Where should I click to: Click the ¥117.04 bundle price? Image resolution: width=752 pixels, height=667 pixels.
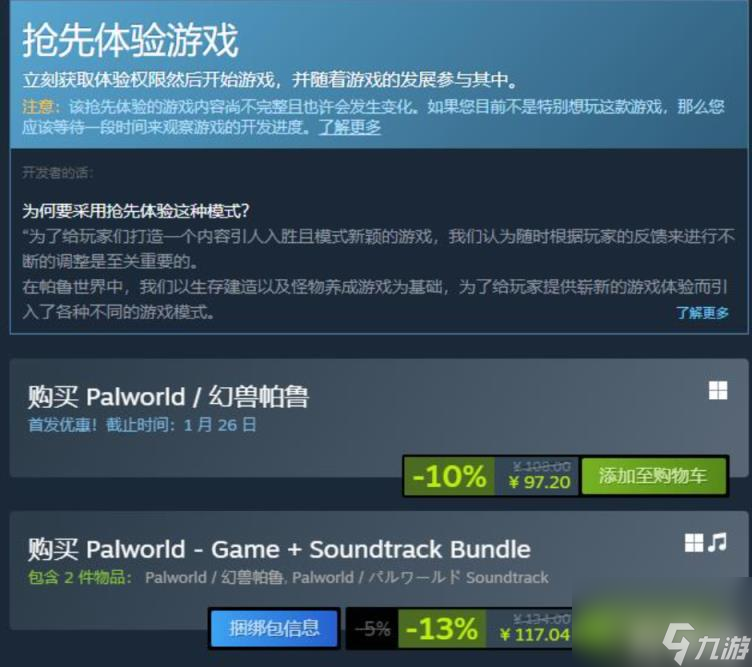(x=535, y=634)
